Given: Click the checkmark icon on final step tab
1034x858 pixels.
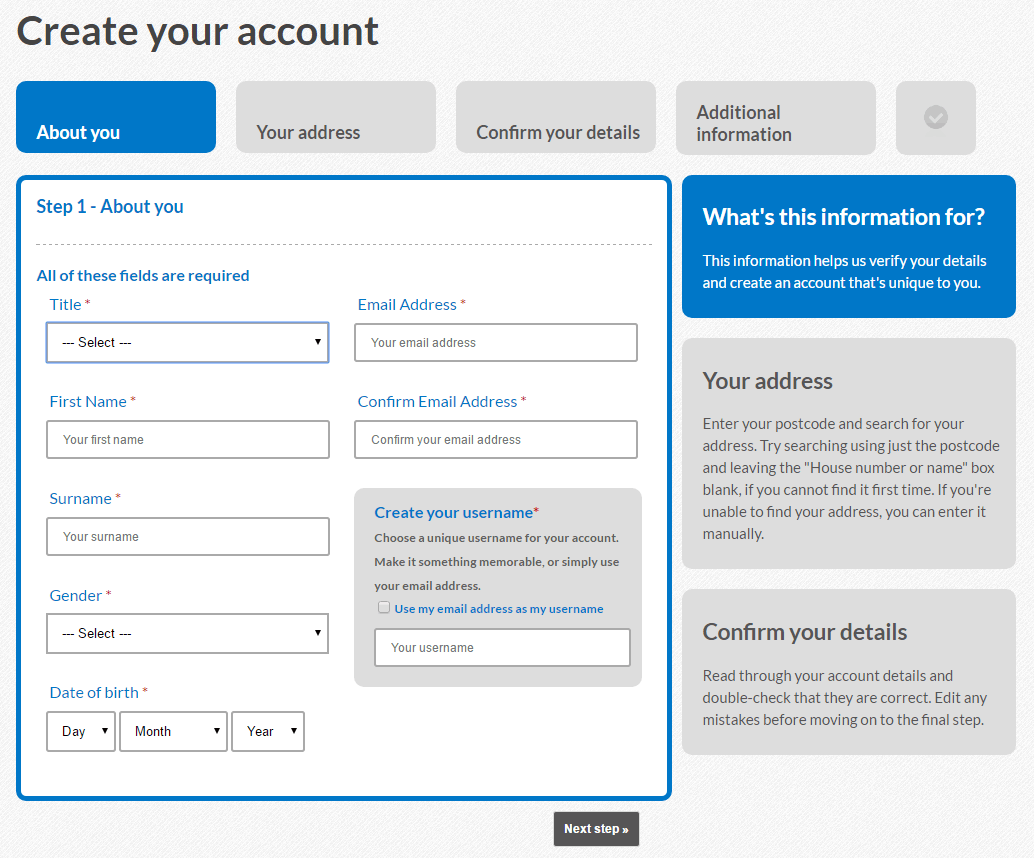Looking at the screenshot, I should pos(936,118).
